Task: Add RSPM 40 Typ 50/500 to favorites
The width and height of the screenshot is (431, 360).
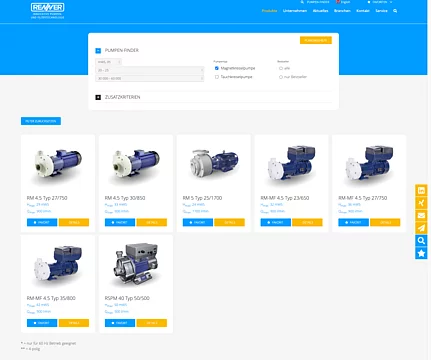Action: [x=120, y=323]
